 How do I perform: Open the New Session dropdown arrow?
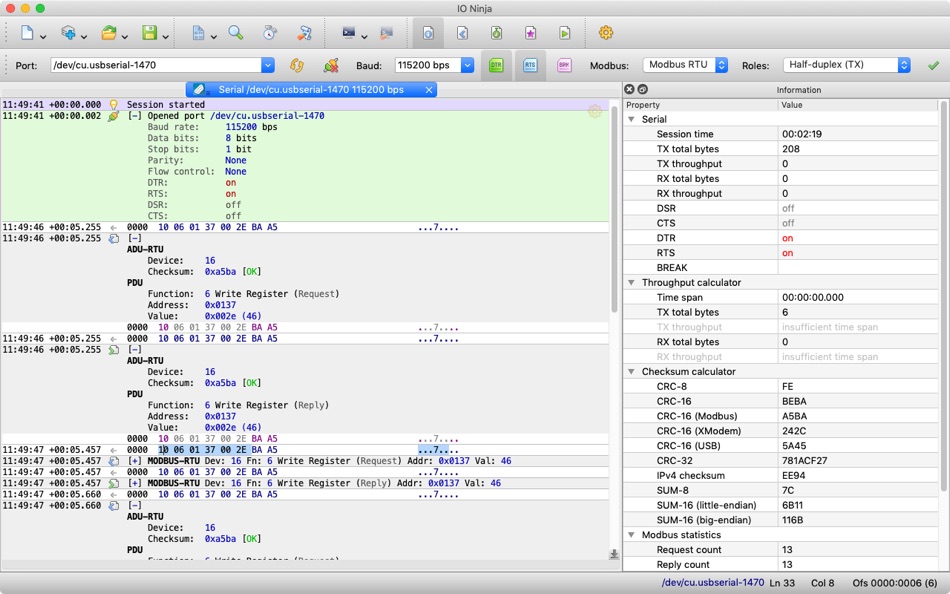pos(43,36)
